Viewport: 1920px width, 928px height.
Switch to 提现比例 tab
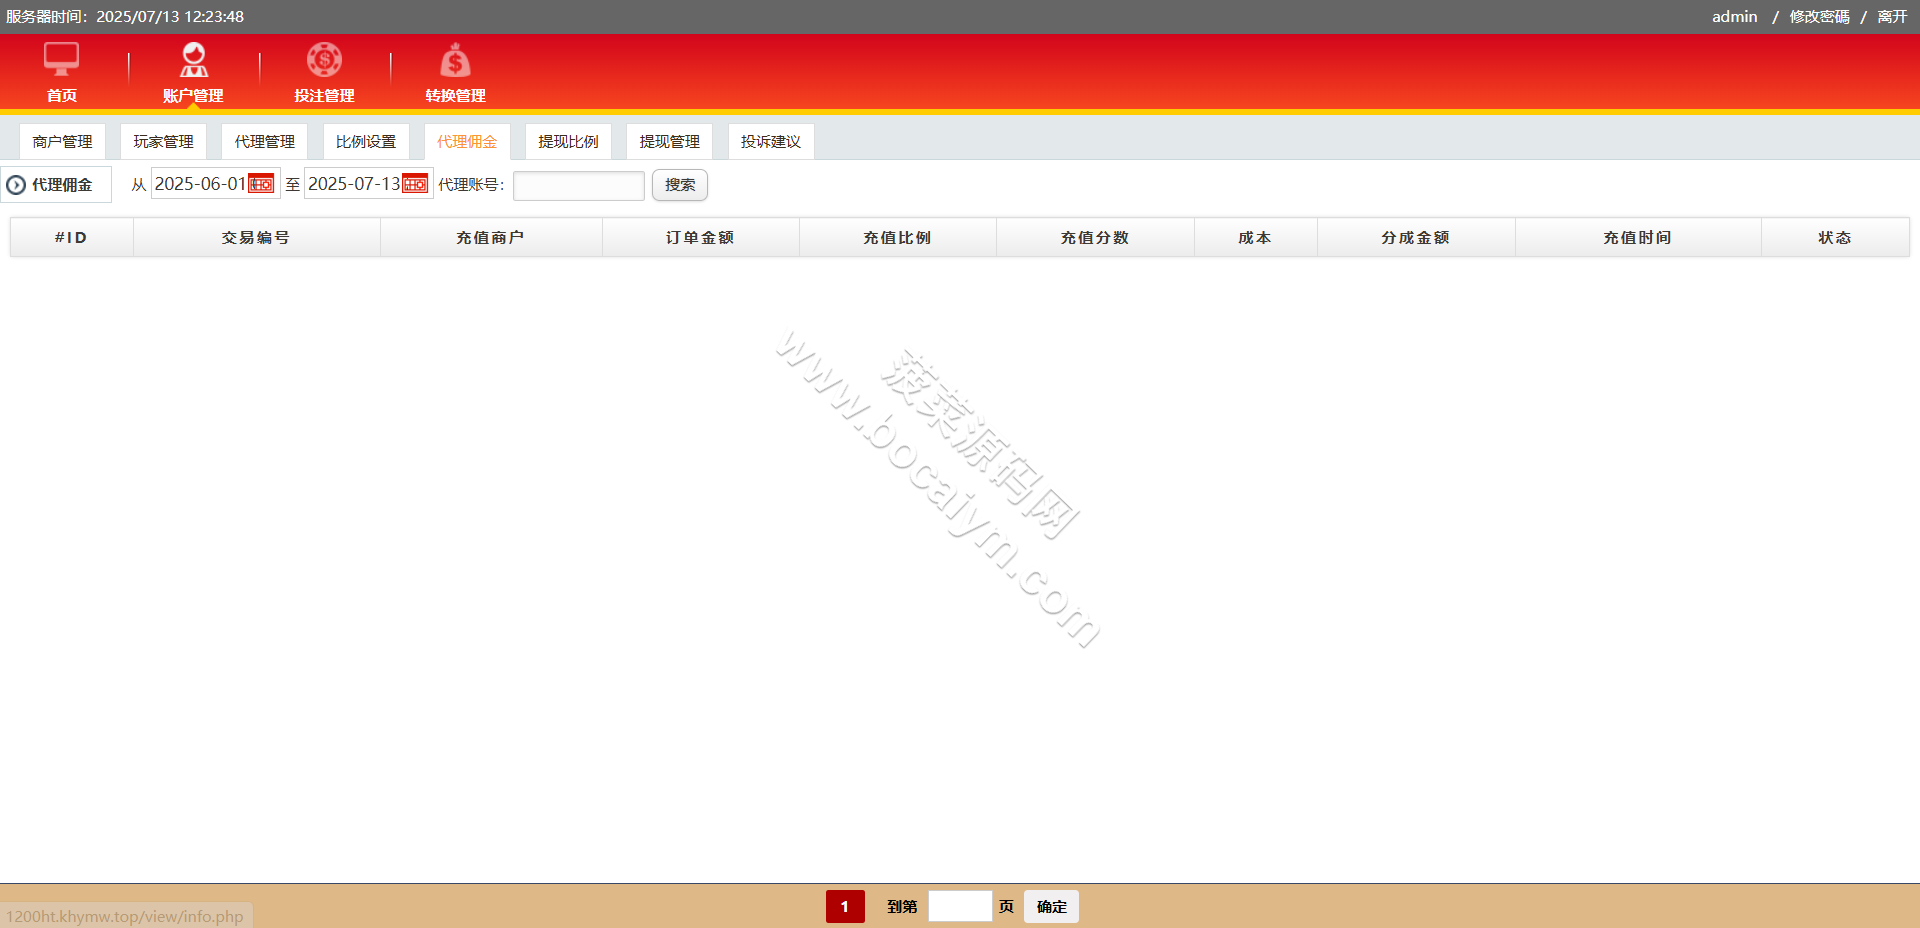pyautogui.click(x=568, y=142)
